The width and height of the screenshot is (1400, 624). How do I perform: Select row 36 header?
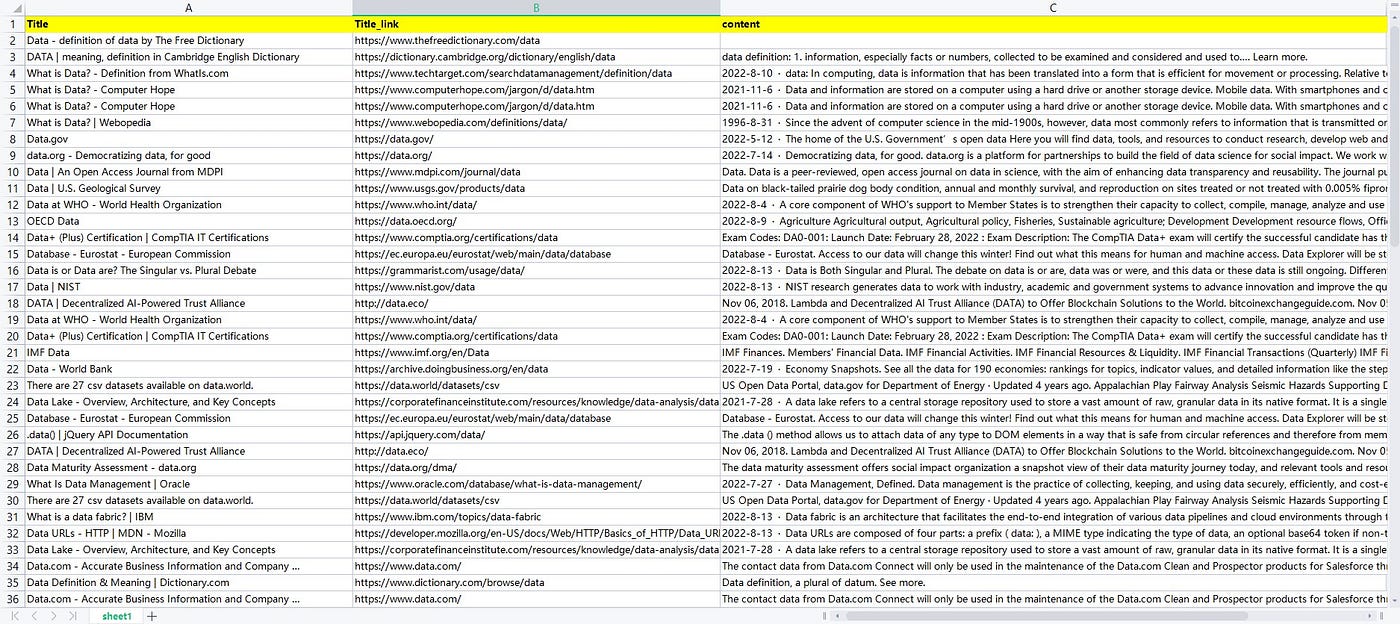[x=12, y=599]
